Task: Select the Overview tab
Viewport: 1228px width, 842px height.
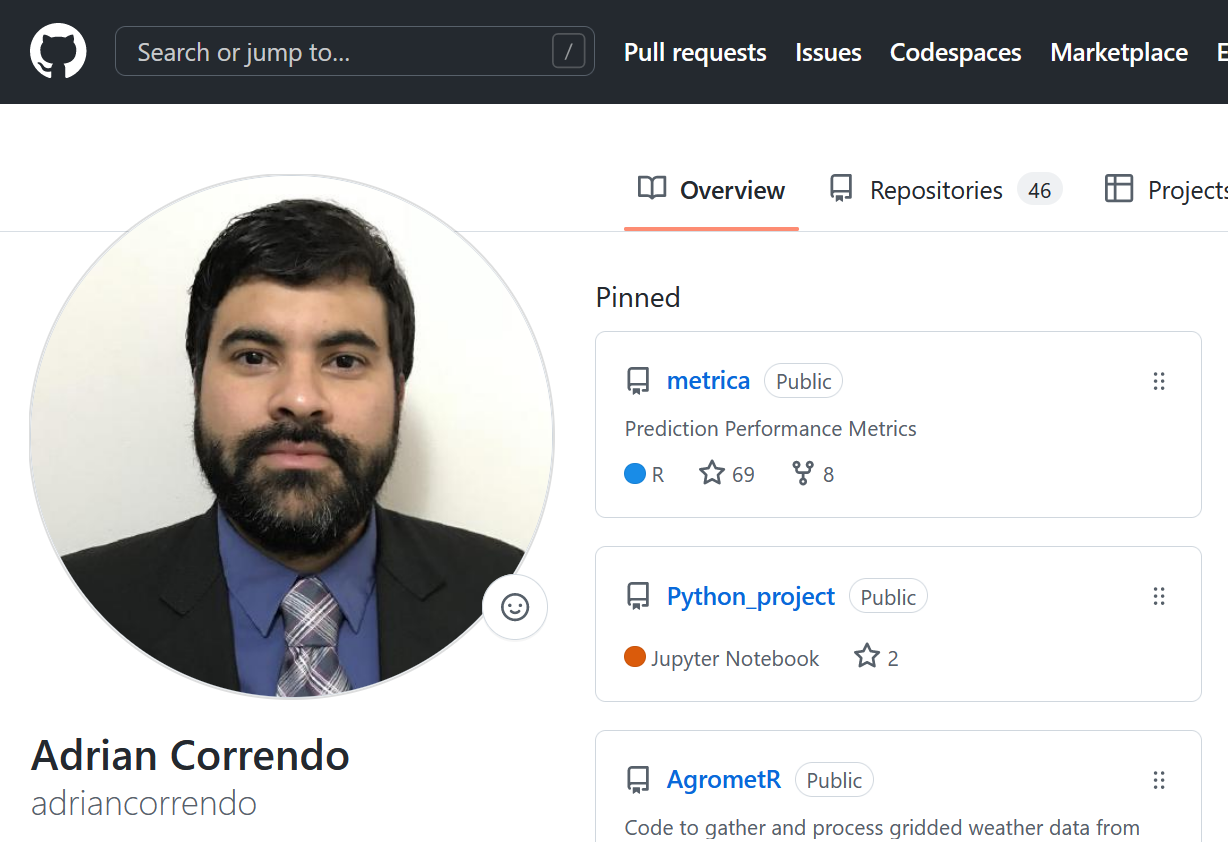Action: click(x=711, y=190)
